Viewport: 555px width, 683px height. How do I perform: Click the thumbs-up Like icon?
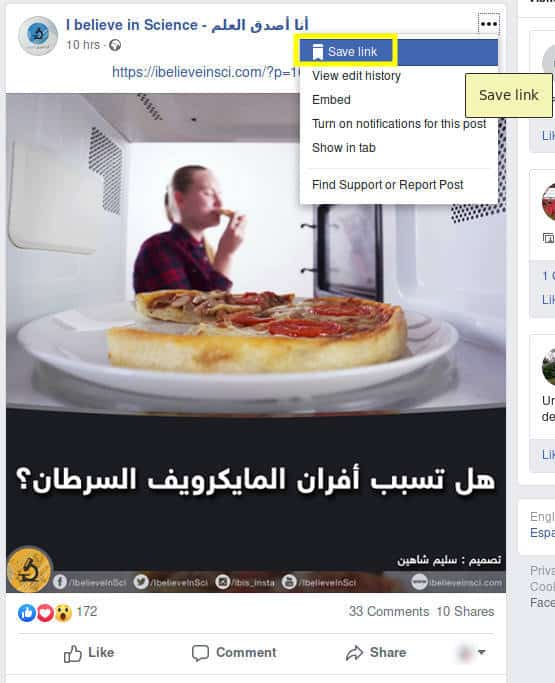tap(73, 653)
